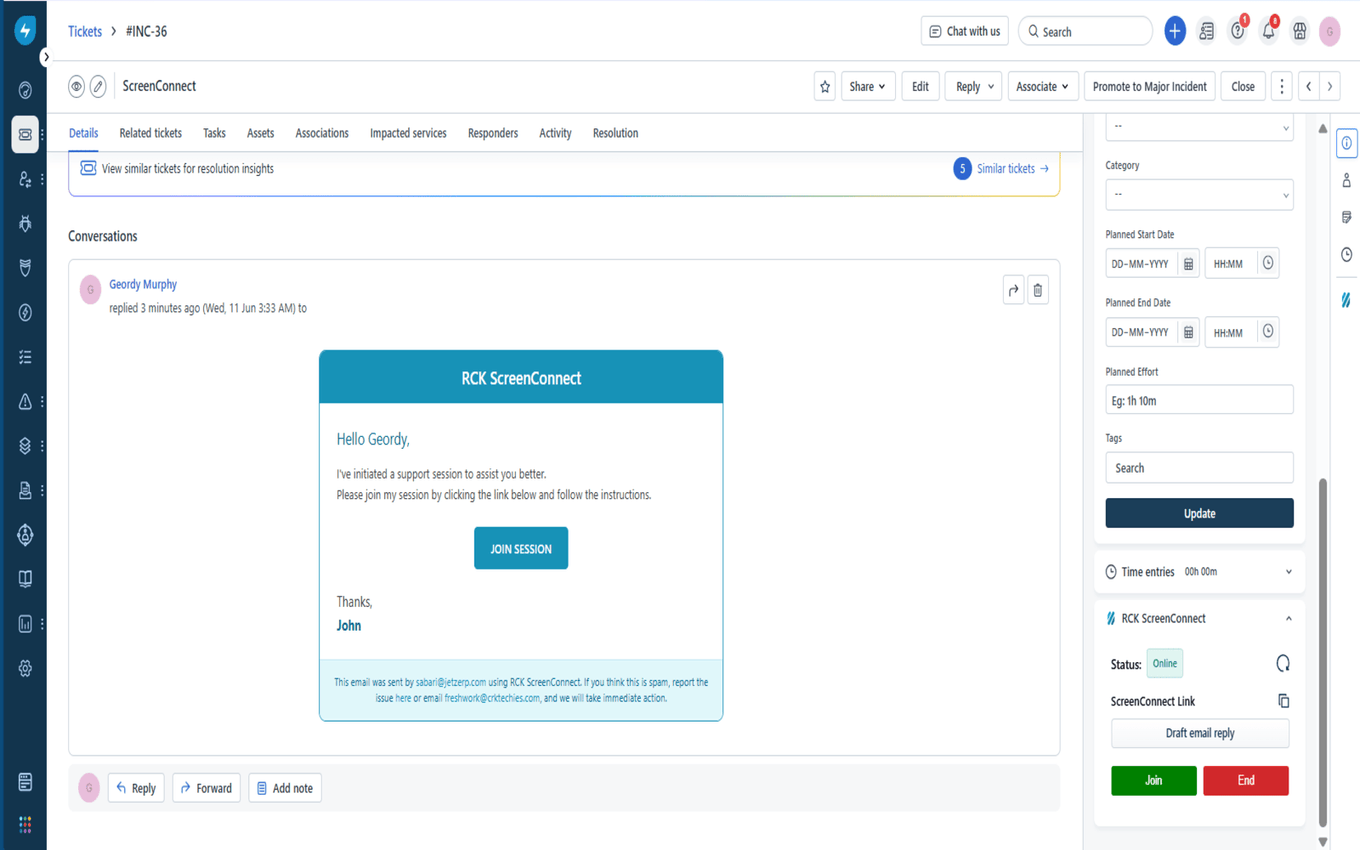Open Planned End Date clock icon
Screen dimensions: 1360x850
tap(1268, 331)
